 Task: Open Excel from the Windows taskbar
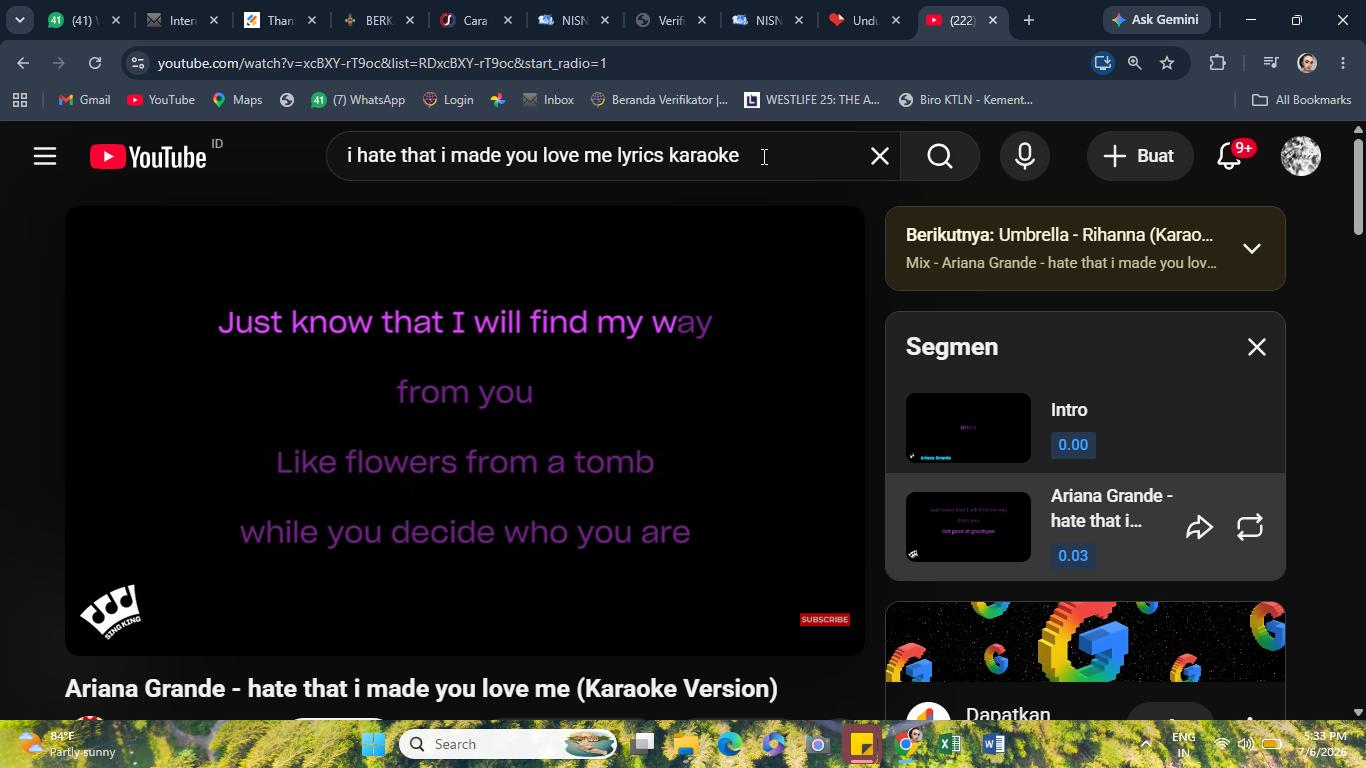[949, 744]
